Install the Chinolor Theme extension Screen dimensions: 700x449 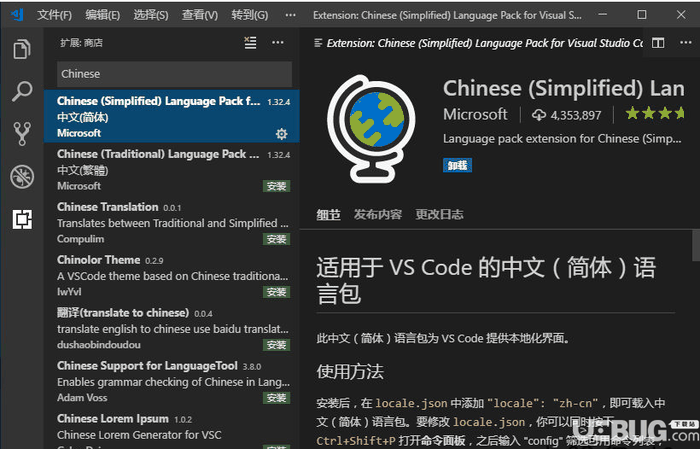point(276,292)
